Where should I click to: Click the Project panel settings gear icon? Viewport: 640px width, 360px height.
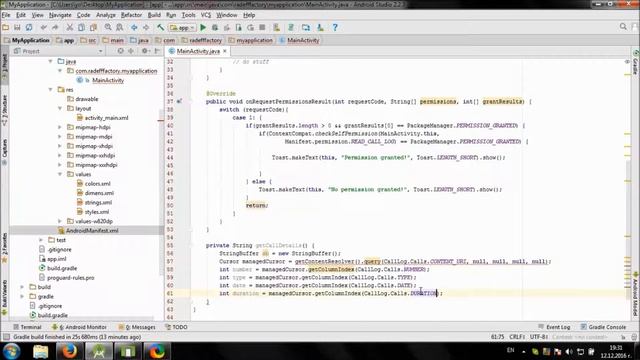tap(145, 51)
